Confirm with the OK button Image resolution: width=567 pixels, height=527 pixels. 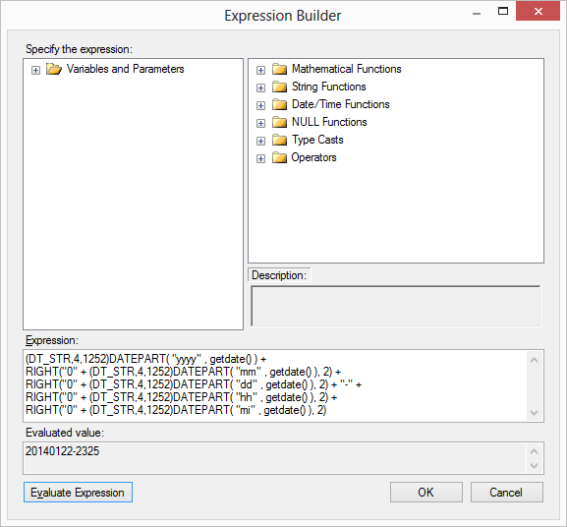coord(426,492)
